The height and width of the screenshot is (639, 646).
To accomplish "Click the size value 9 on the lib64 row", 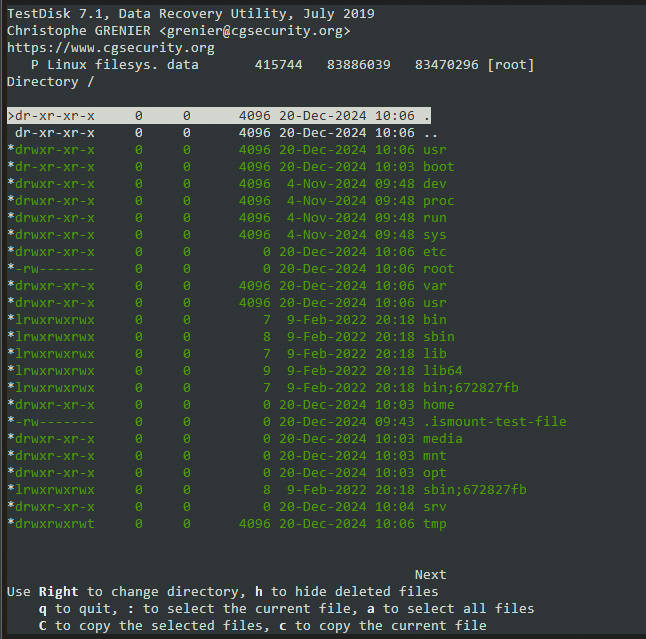I will [x=267, y=370].
